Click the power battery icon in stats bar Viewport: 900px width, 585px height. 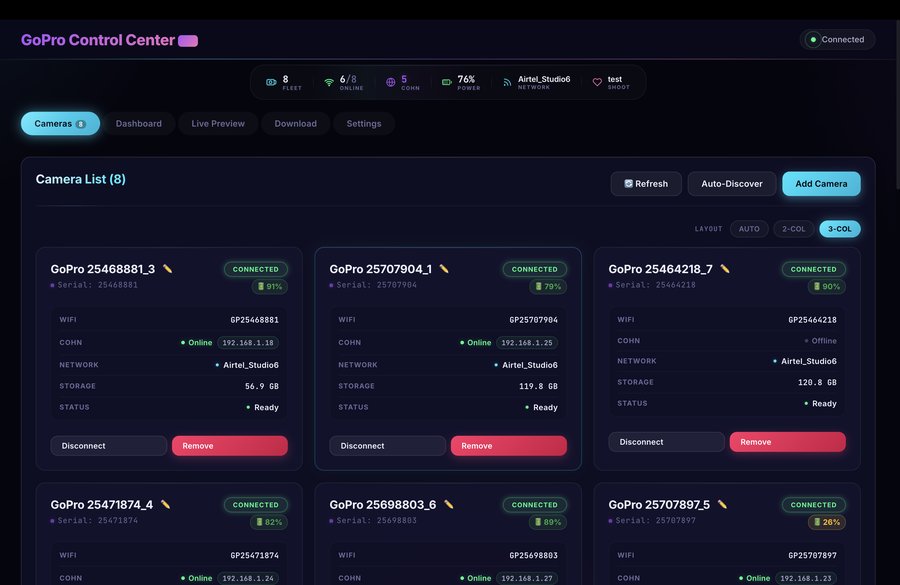[x=447, y=83]
